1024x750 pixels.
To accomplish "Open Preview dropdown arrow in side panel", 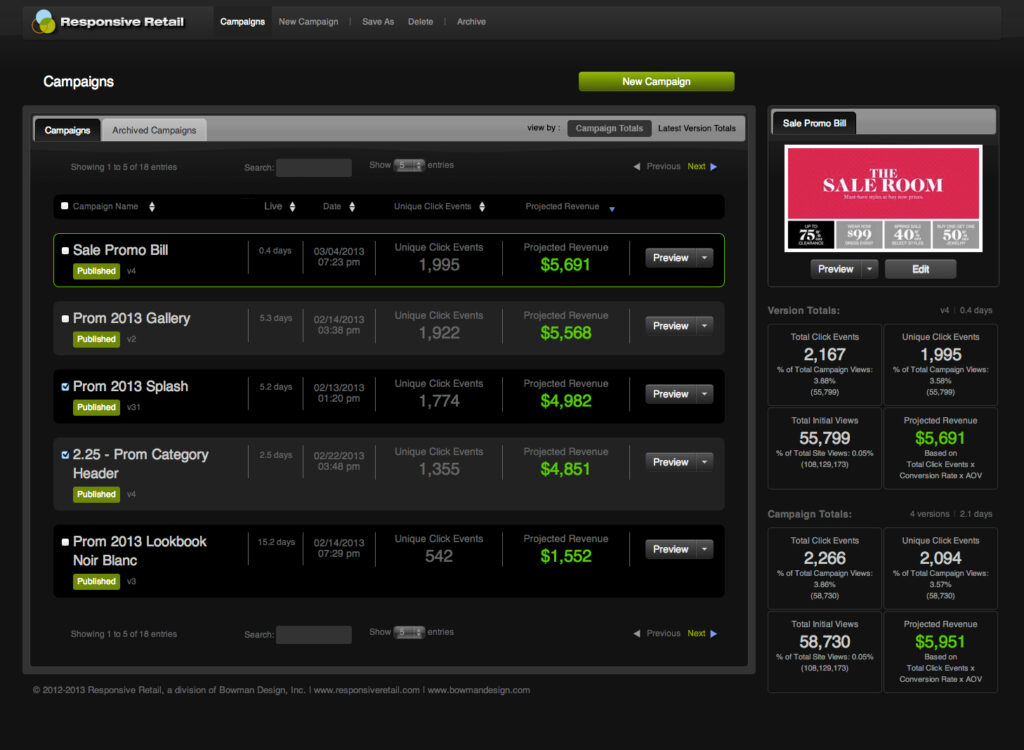I will click(x=870, y=269).
